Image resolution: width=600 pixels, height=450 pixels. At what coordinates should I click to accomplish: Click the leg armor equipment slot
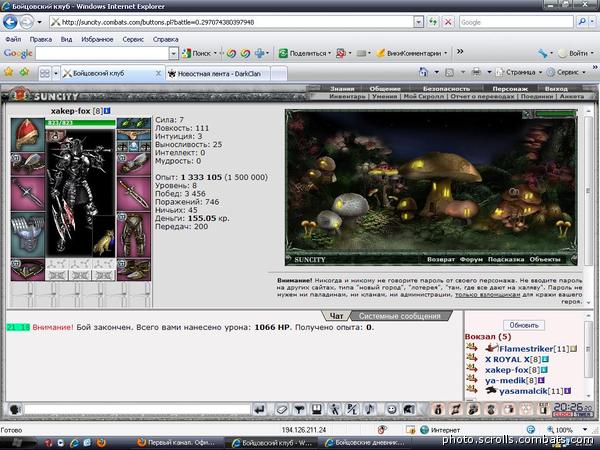(x=134, y=235)
